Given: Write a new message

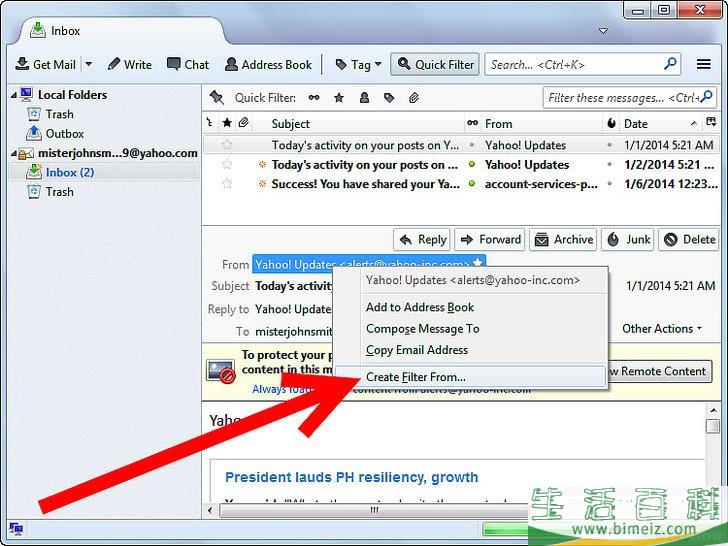Looking at the screenshot, I should pos(130,65).
